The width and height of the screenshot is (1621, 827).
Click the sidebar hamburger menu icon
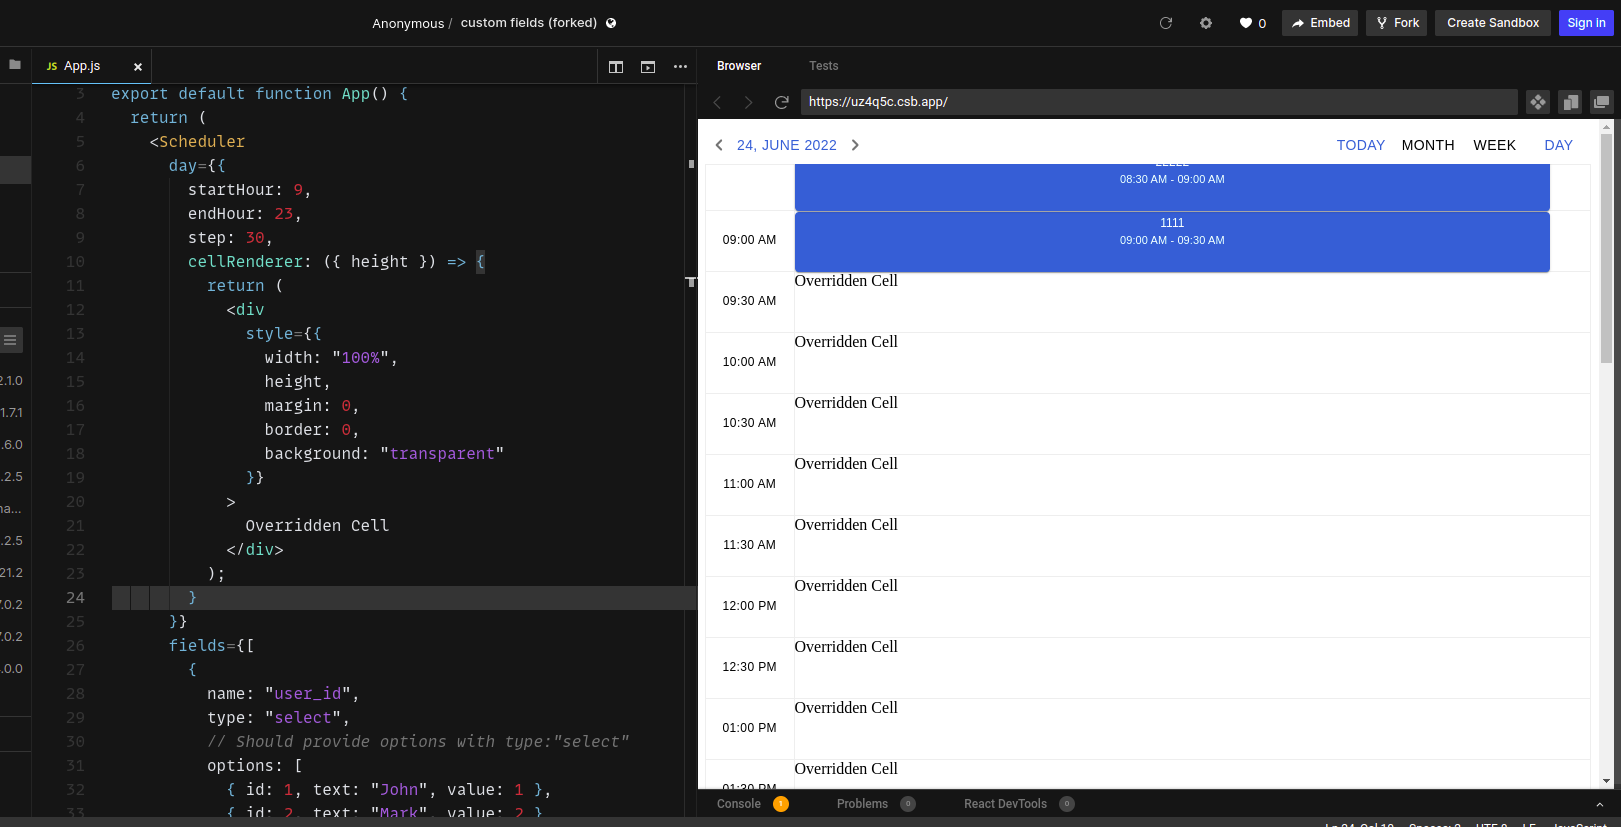[x=10, y=340]
